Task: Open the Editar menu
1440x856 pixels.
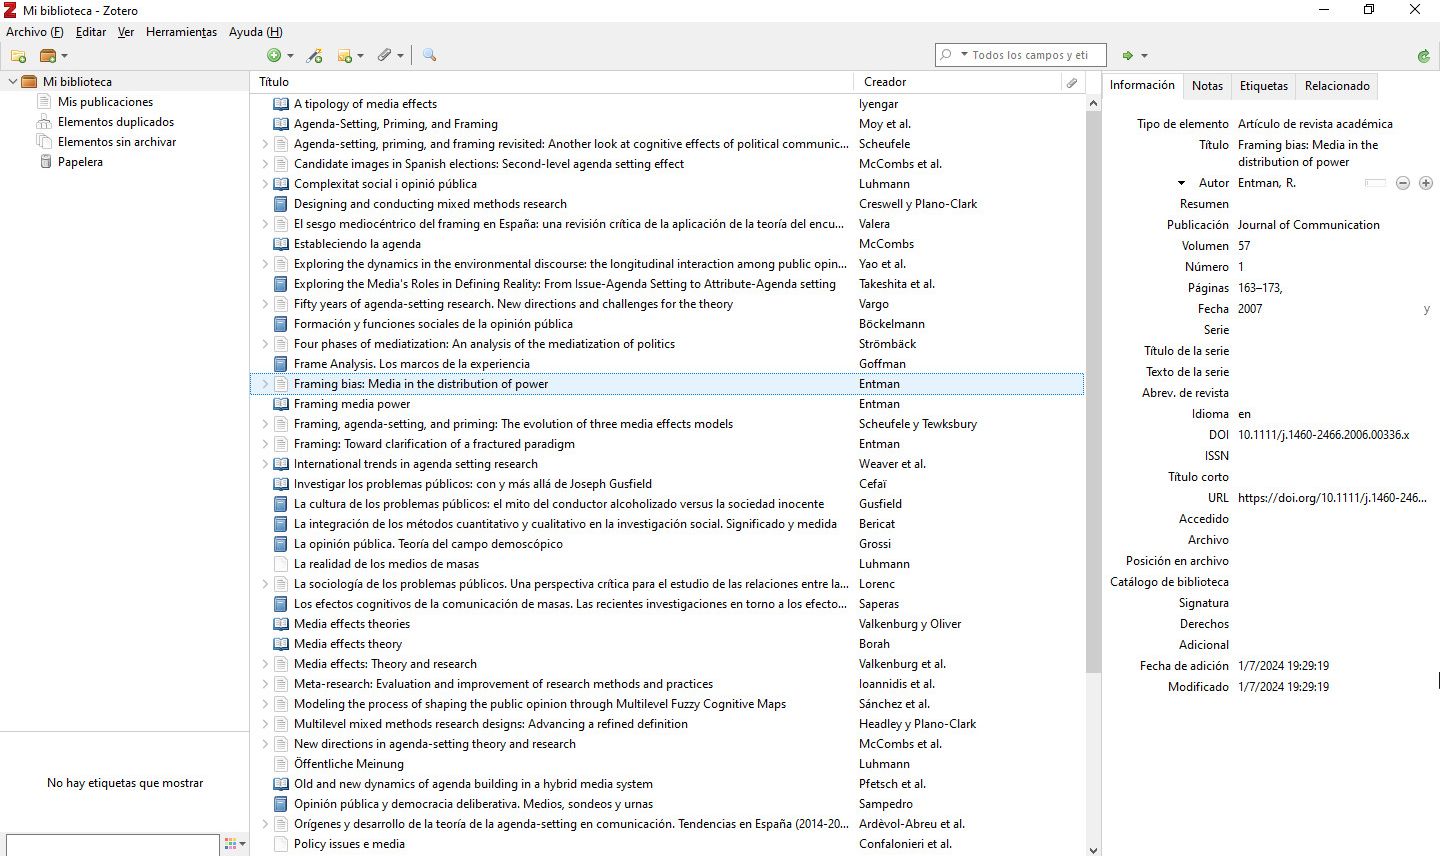Action: pyautogui.click(x=90, y=32)
